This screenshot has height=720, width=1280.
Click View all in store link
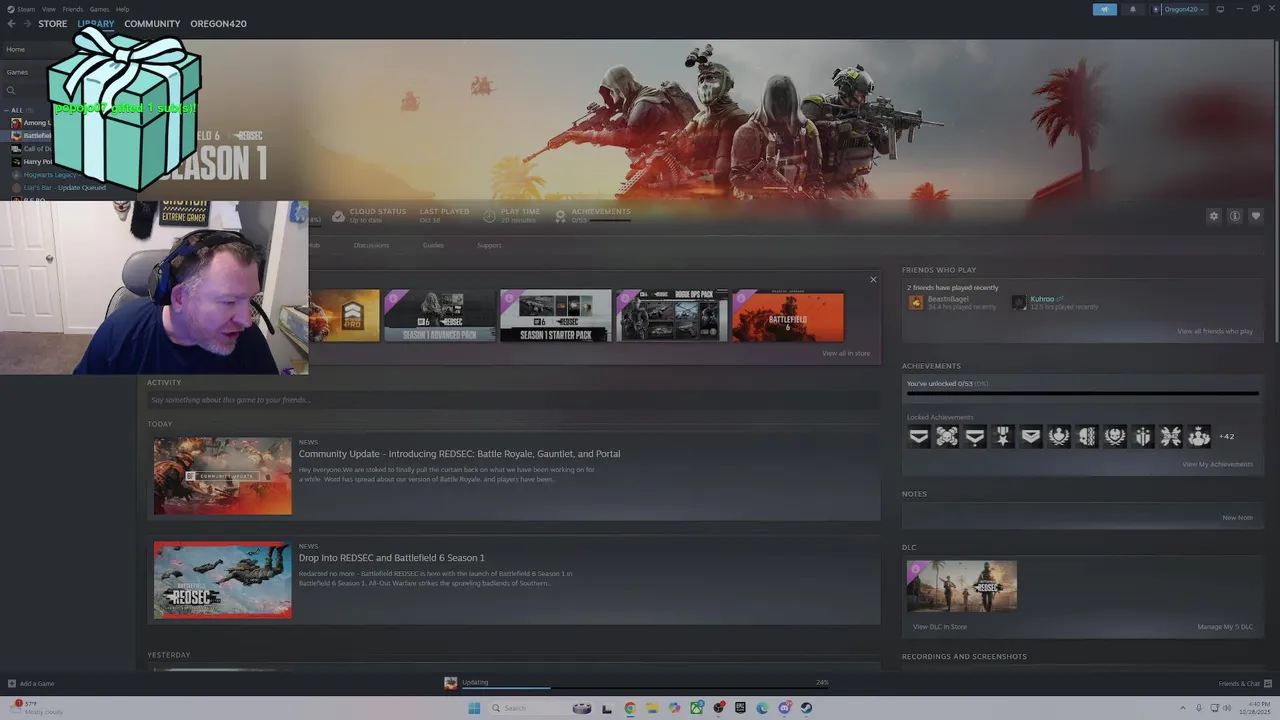[x=846, y=353]
